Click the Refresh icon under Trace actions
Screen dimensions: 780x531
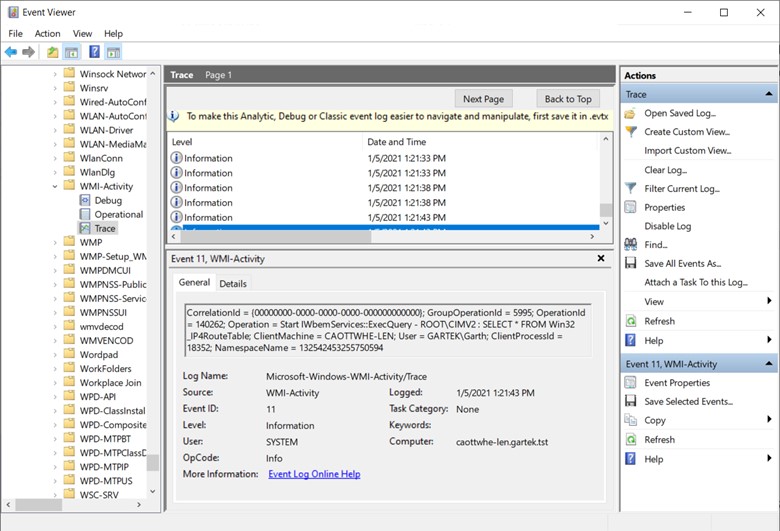click(630, 321)
